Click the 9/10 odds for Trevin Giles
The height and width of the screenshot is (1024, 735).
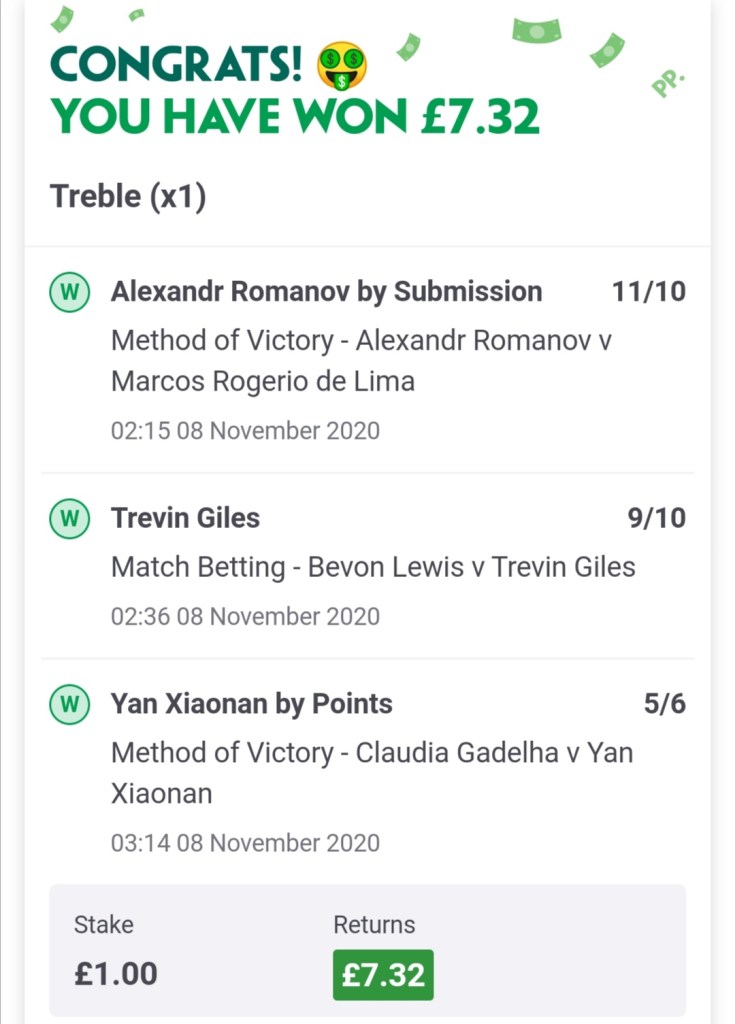tap(656, 518)
